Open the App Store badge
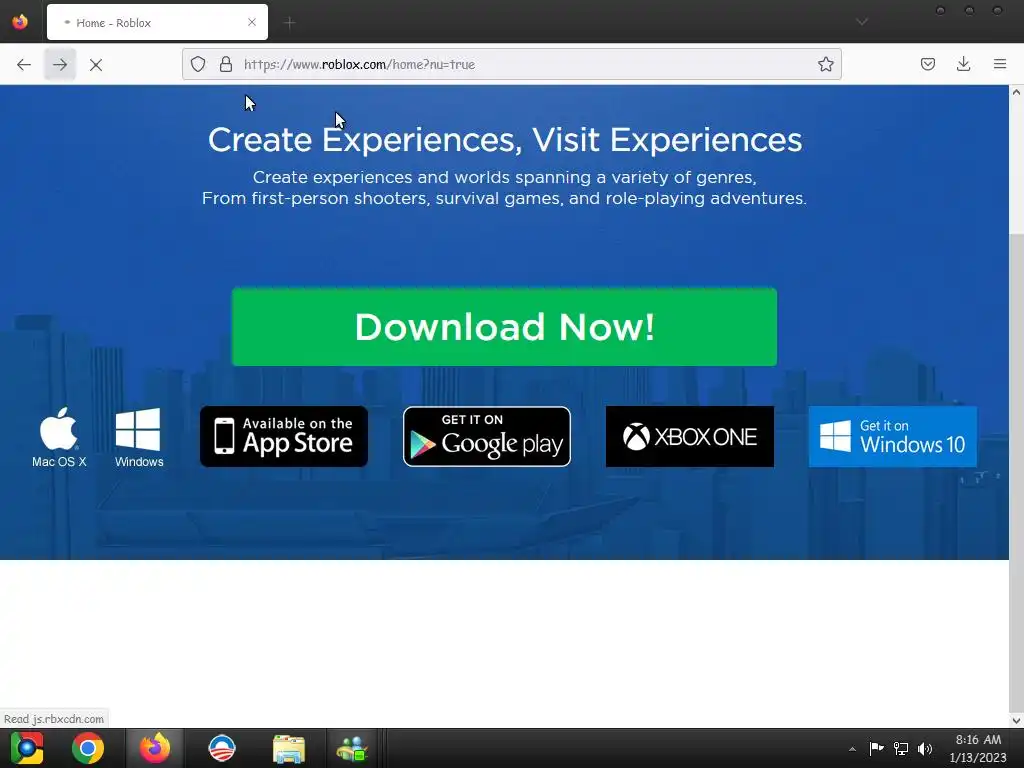The height and width of the screenshot is (768, 1024). pos(284,436)
